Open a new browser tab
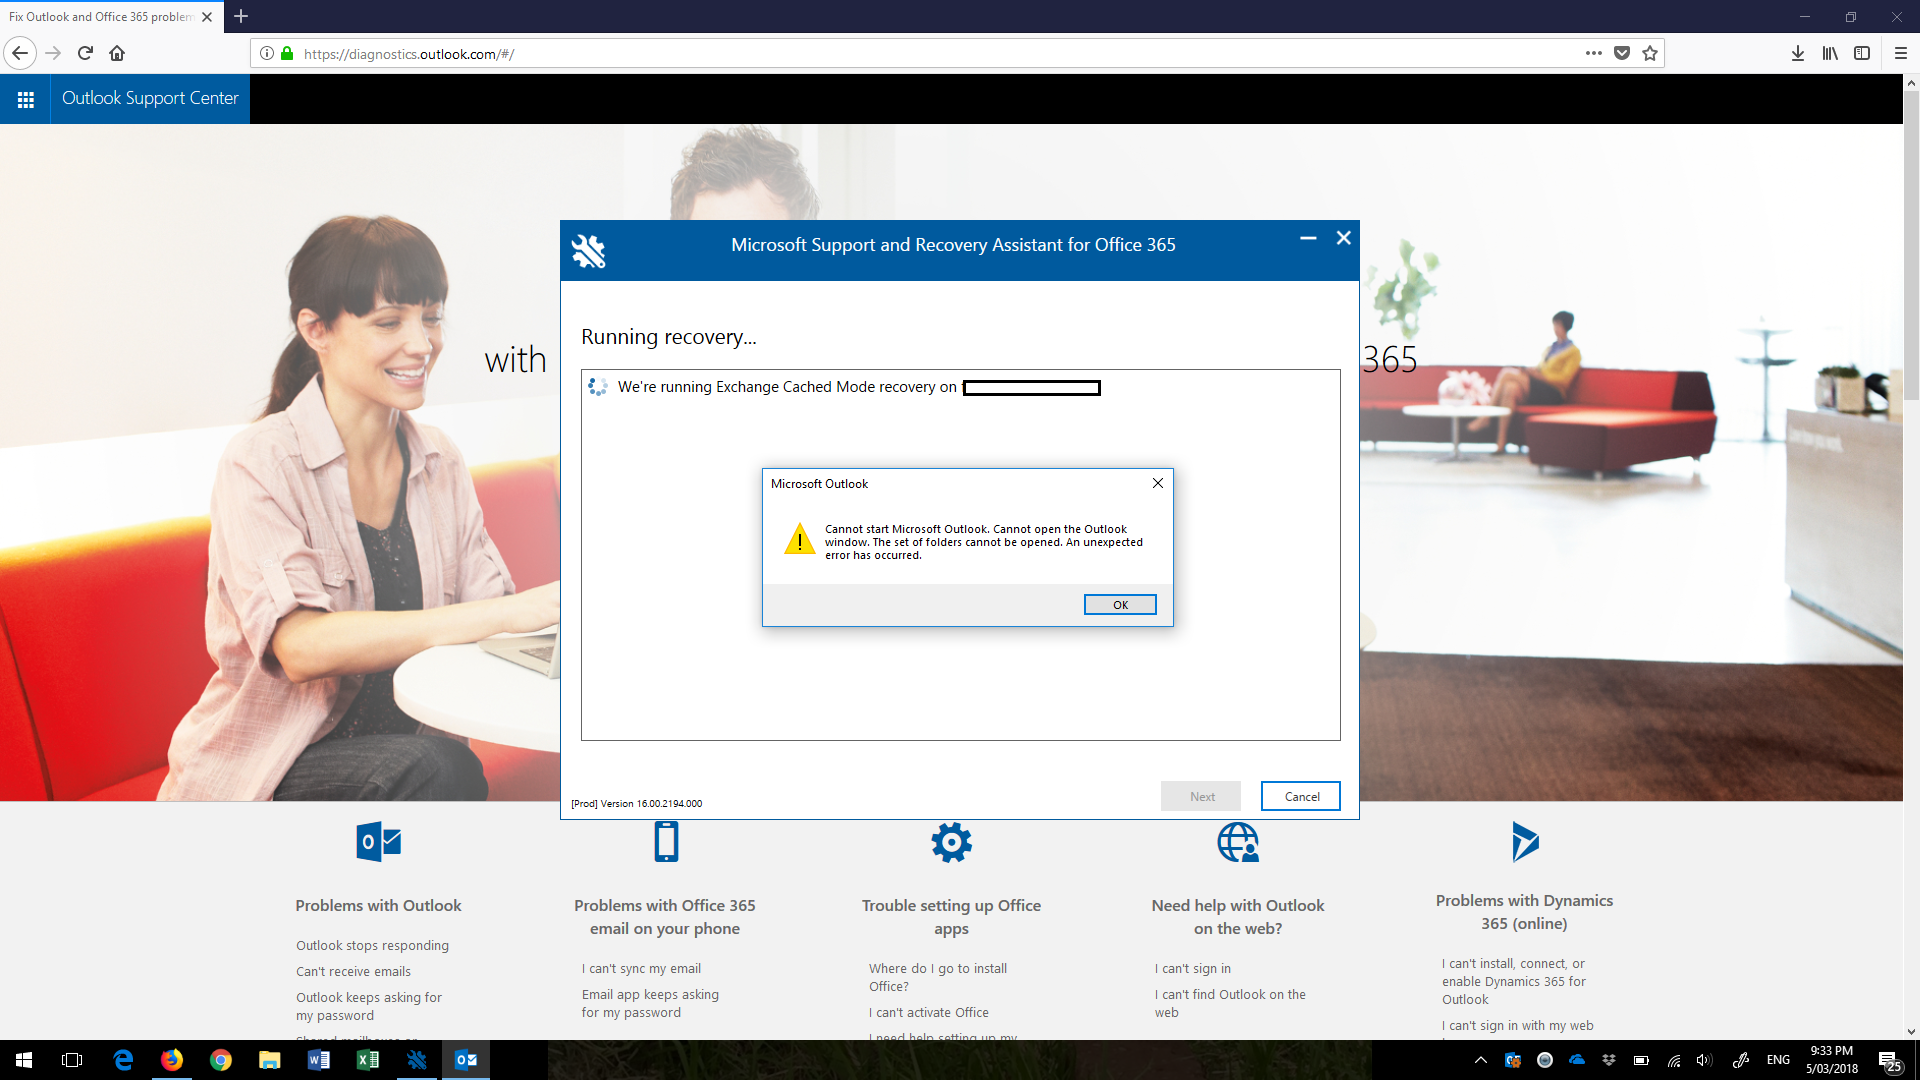The image size is (1920, 1080). pyautogui.click(x=241, y=17)
